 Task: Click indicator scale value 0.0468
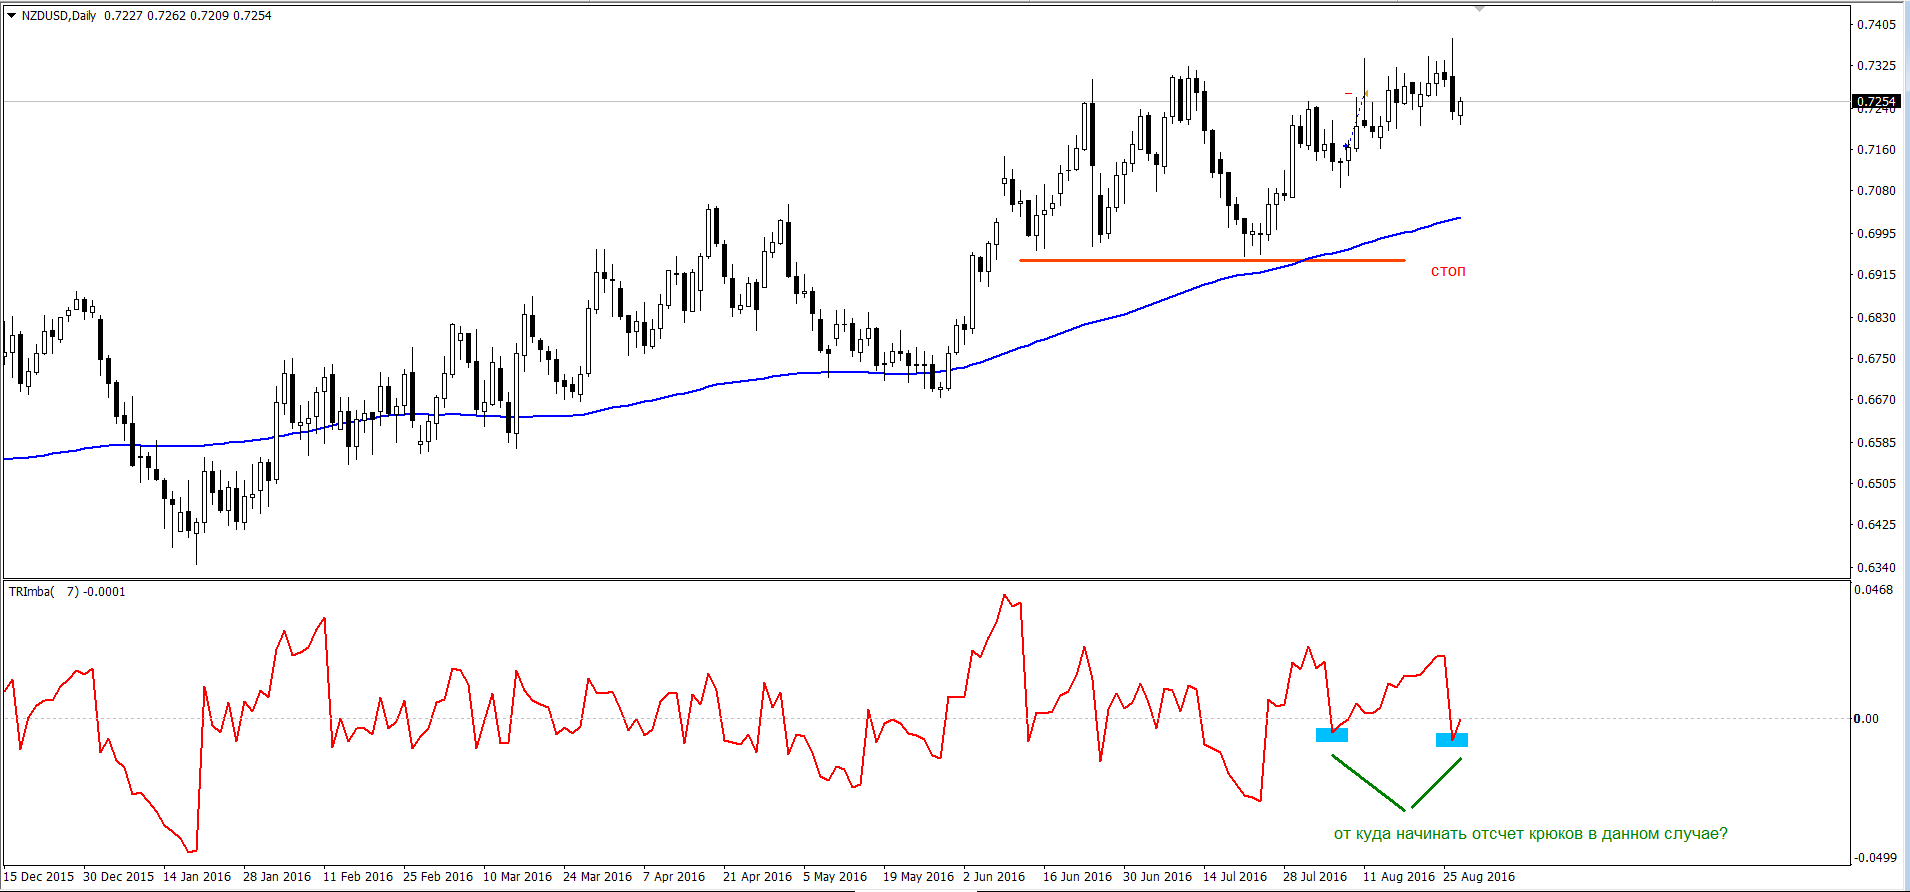tap(1874, 589)
